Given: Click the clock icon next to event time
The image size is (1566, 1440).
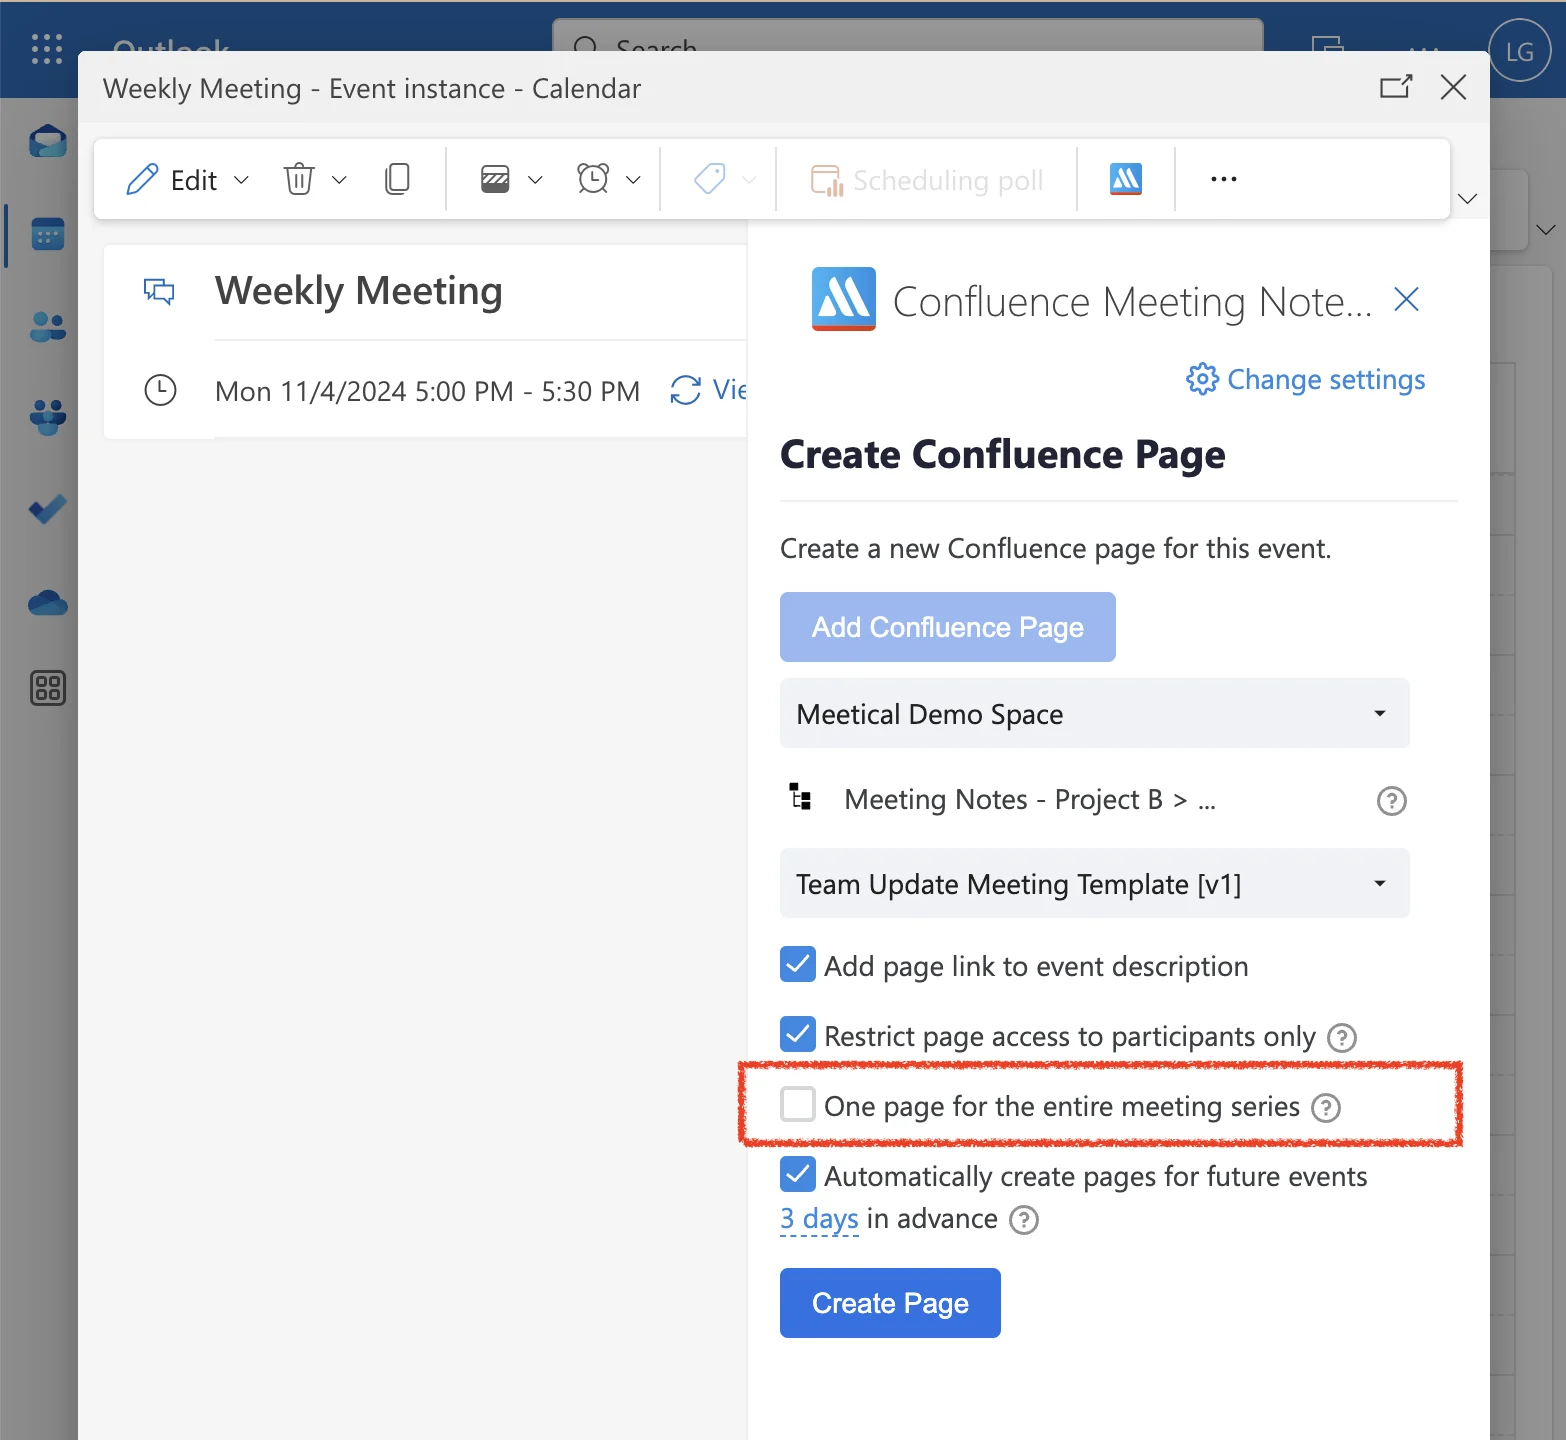Looking at the screenshot, I should click(160, 390).
